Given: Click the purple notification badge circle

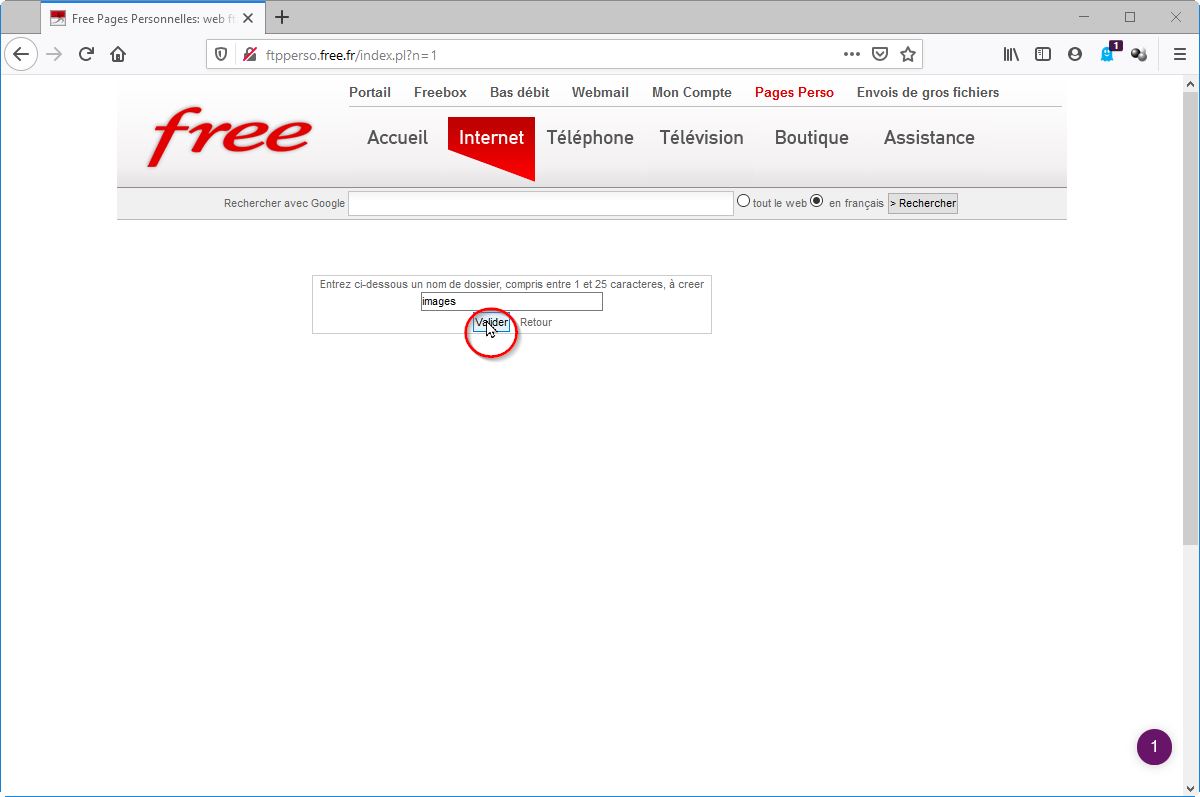Looking at the screenshot, I should (x=1154, y=747).
